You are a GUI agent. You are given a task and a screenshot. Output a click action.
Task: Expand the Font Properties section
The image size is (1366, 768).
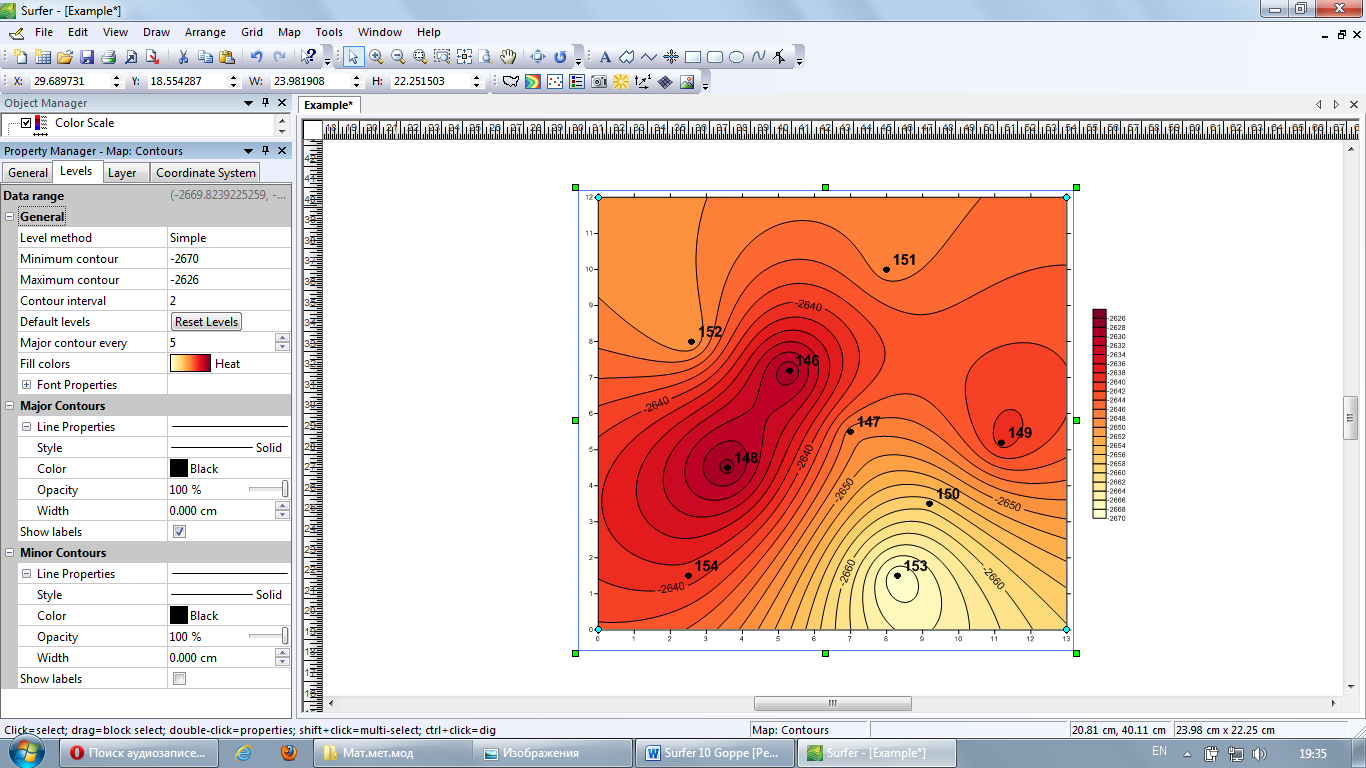(26, 385)
